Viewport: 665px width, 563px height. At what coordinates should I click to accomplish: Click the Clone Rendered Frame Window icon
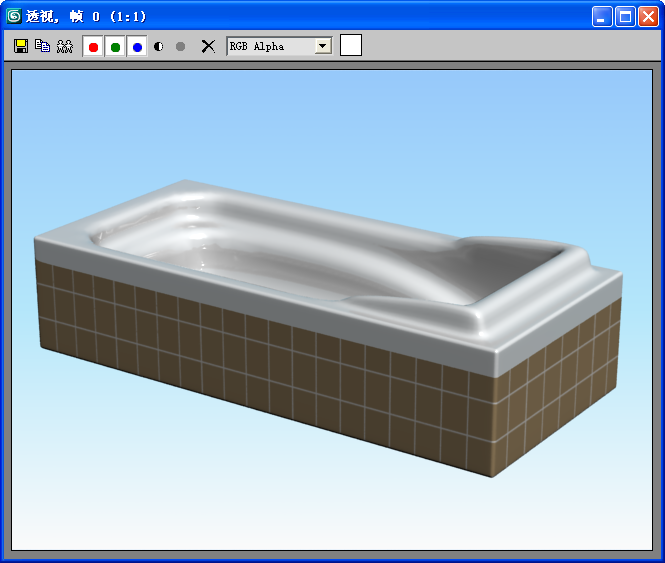point(65,46)
